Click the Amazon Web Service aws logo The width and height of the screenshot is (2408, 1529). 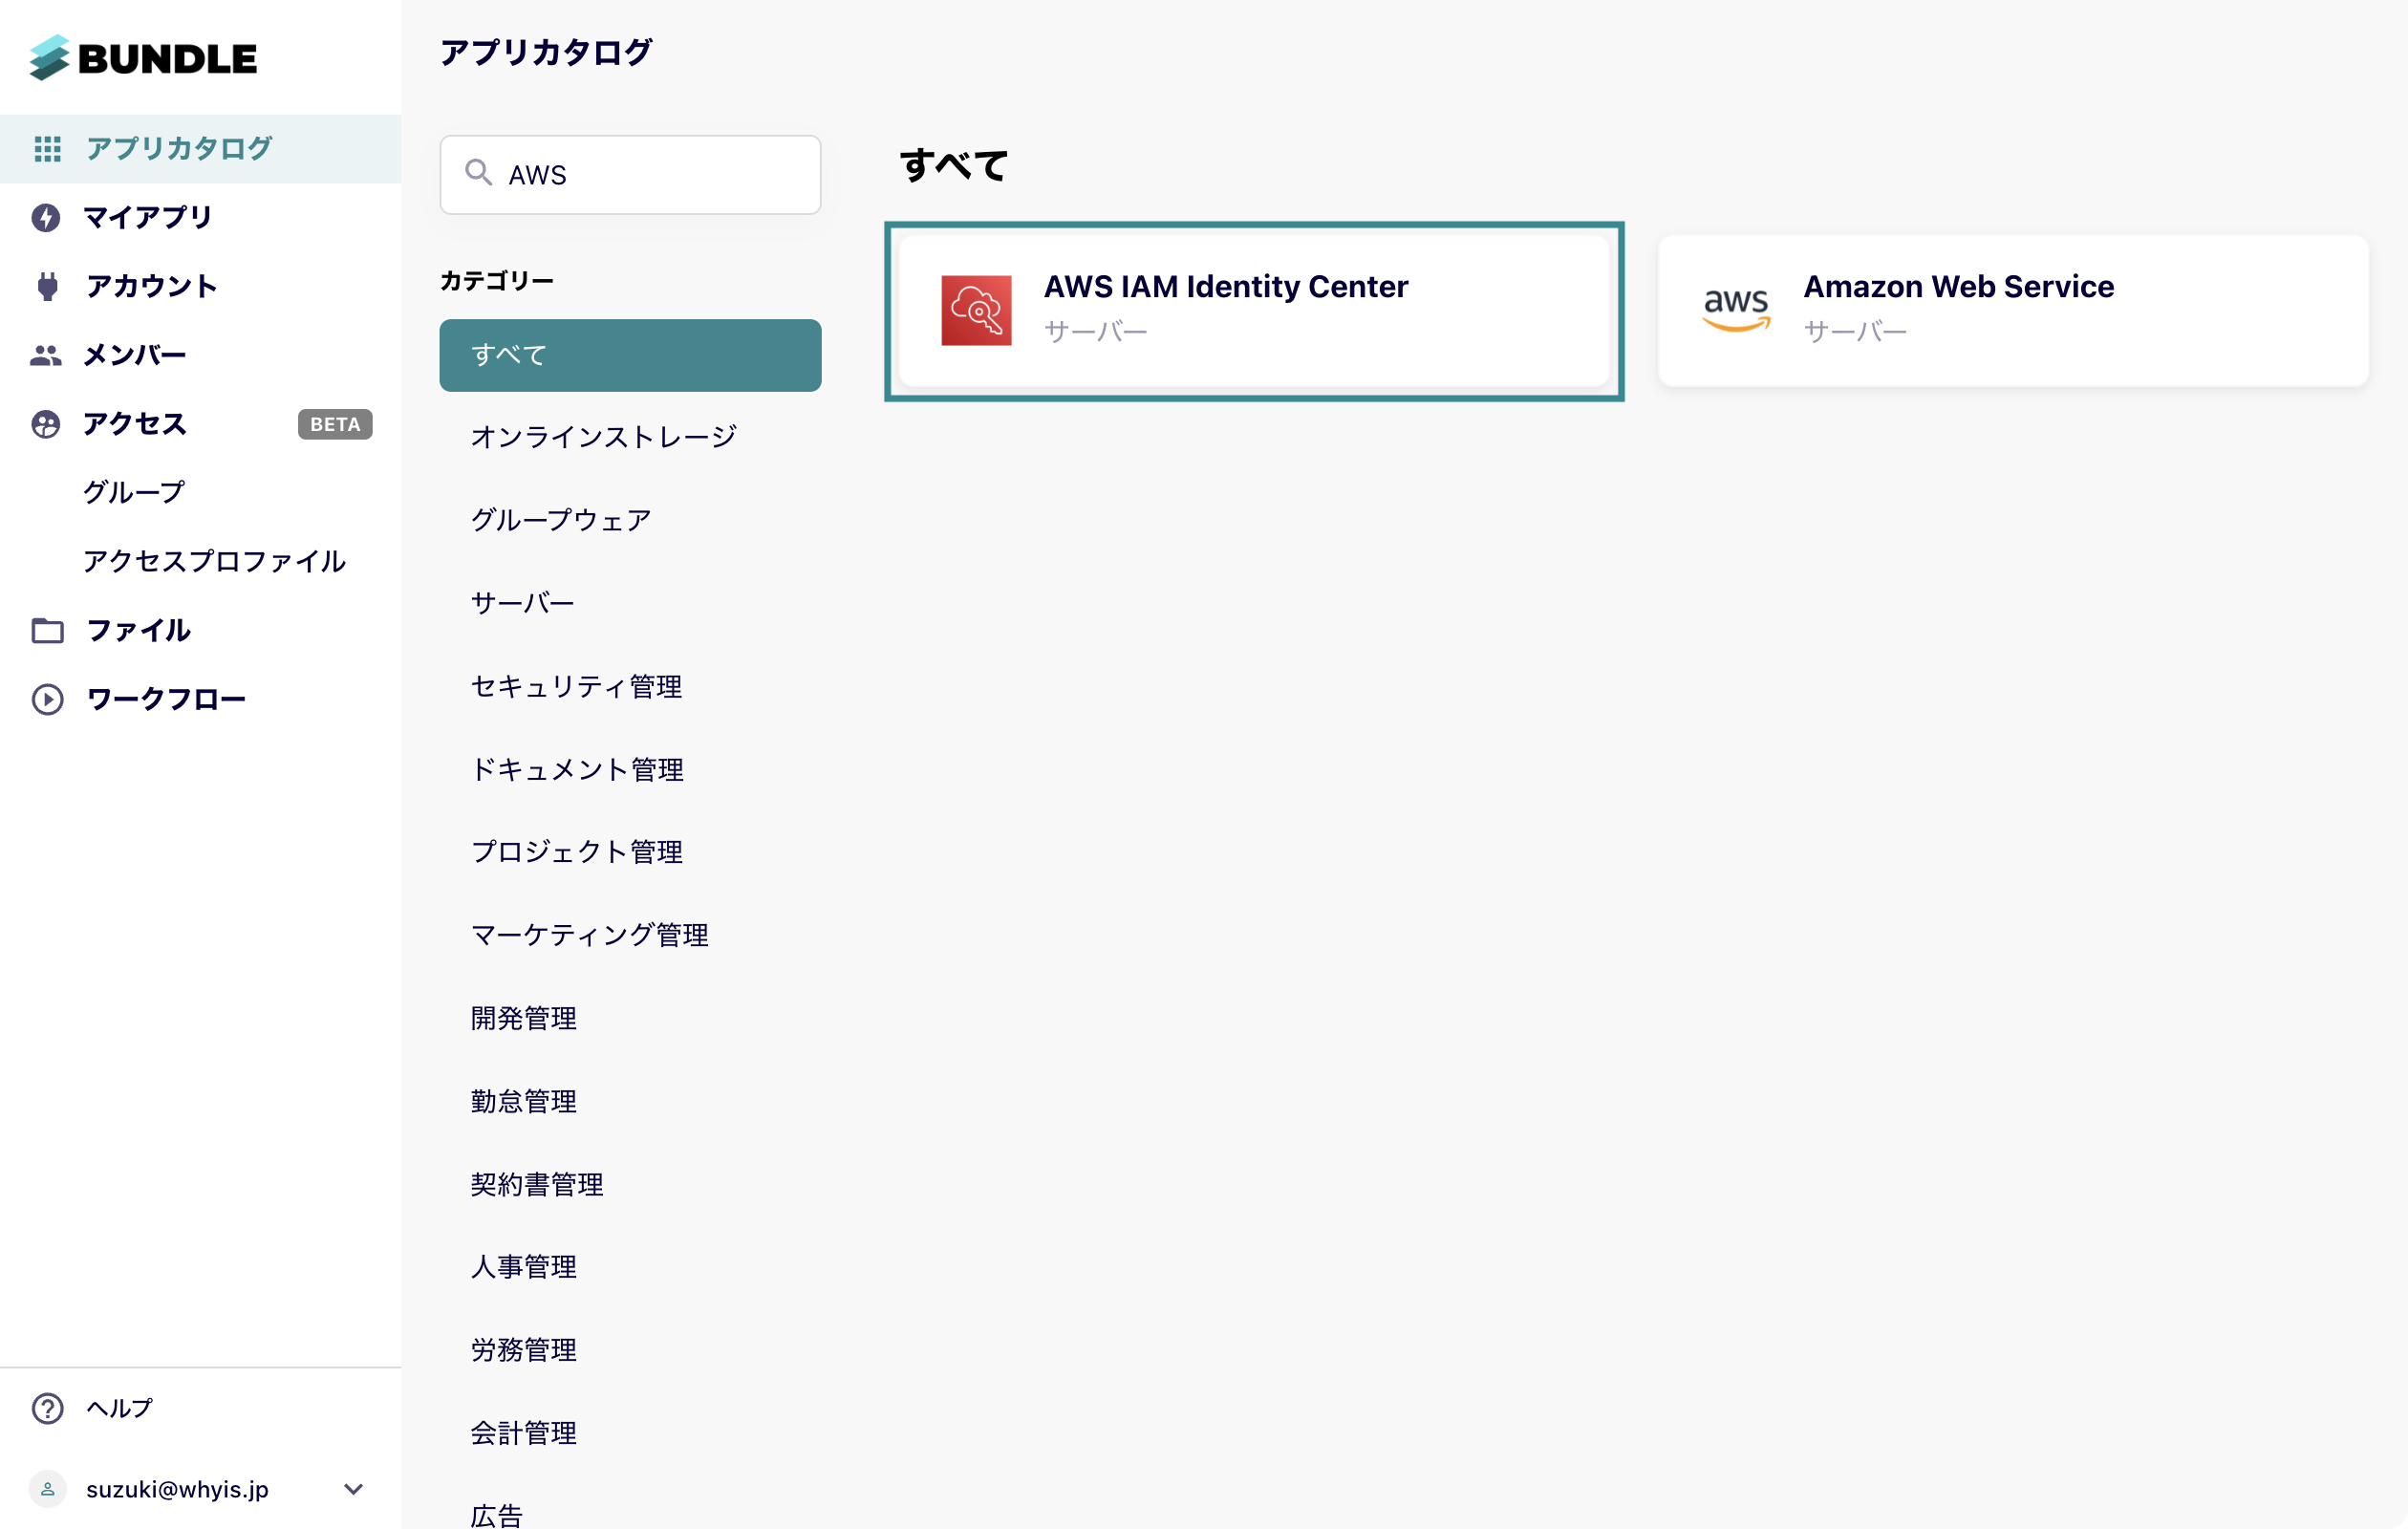click(1736, 311)
